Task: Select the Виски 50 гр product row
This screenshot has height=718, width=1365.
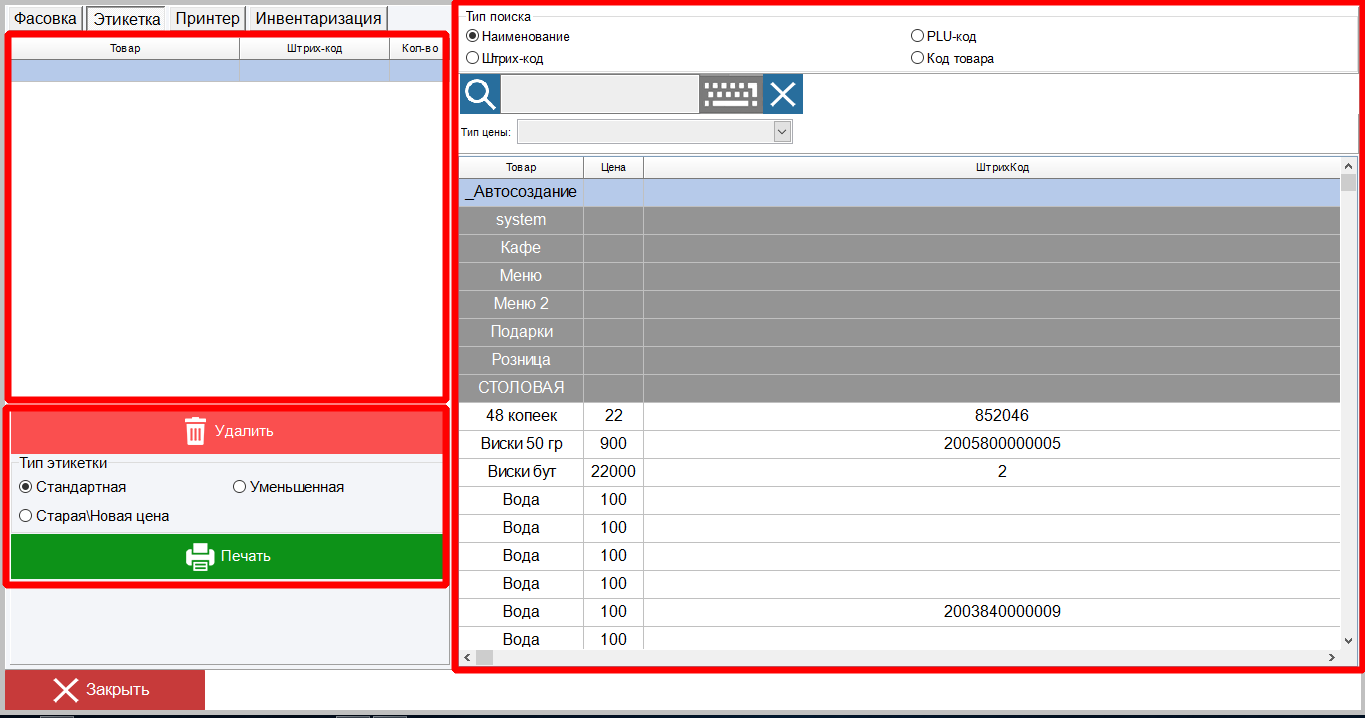Action: (520, 443)
